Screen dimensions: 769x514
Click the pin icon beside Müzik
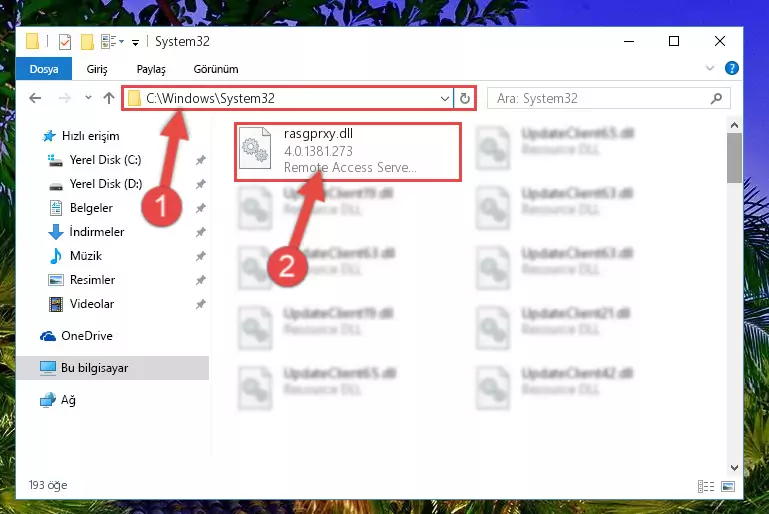(200, 256)
